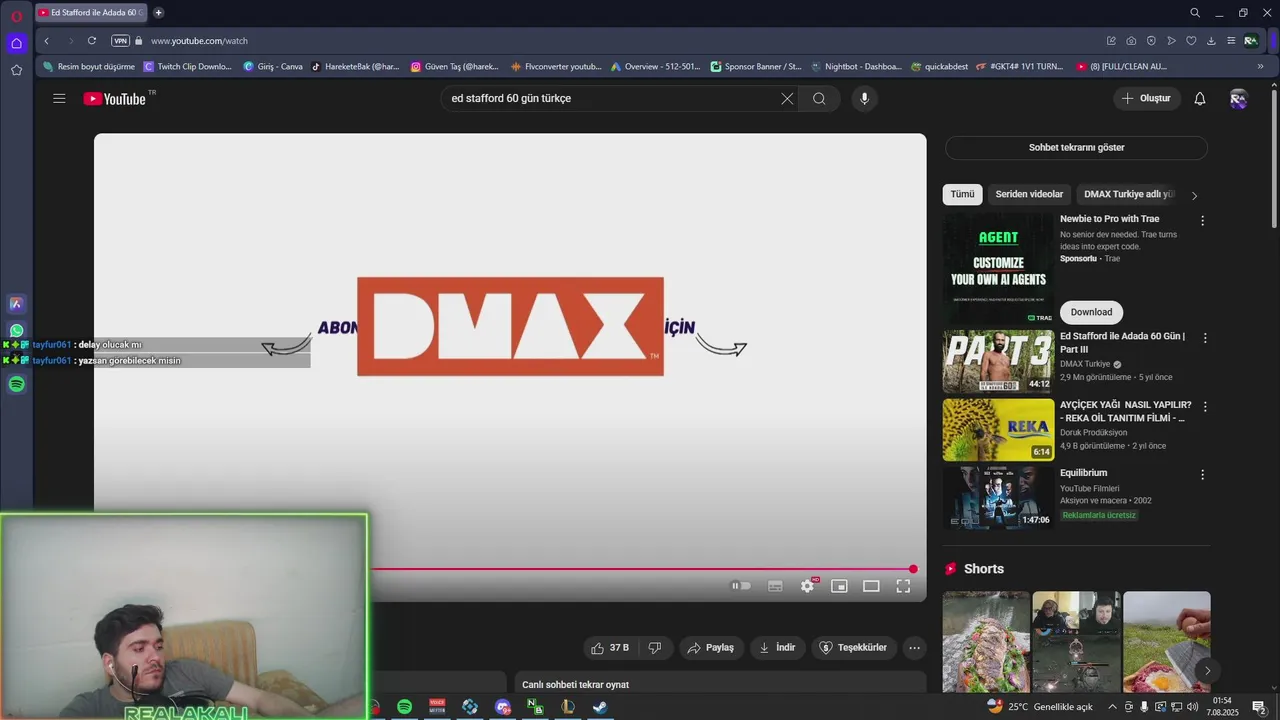Run search with the magnifier button
The width and height of the screenshot is (1280, 720).
coord(819,98)
